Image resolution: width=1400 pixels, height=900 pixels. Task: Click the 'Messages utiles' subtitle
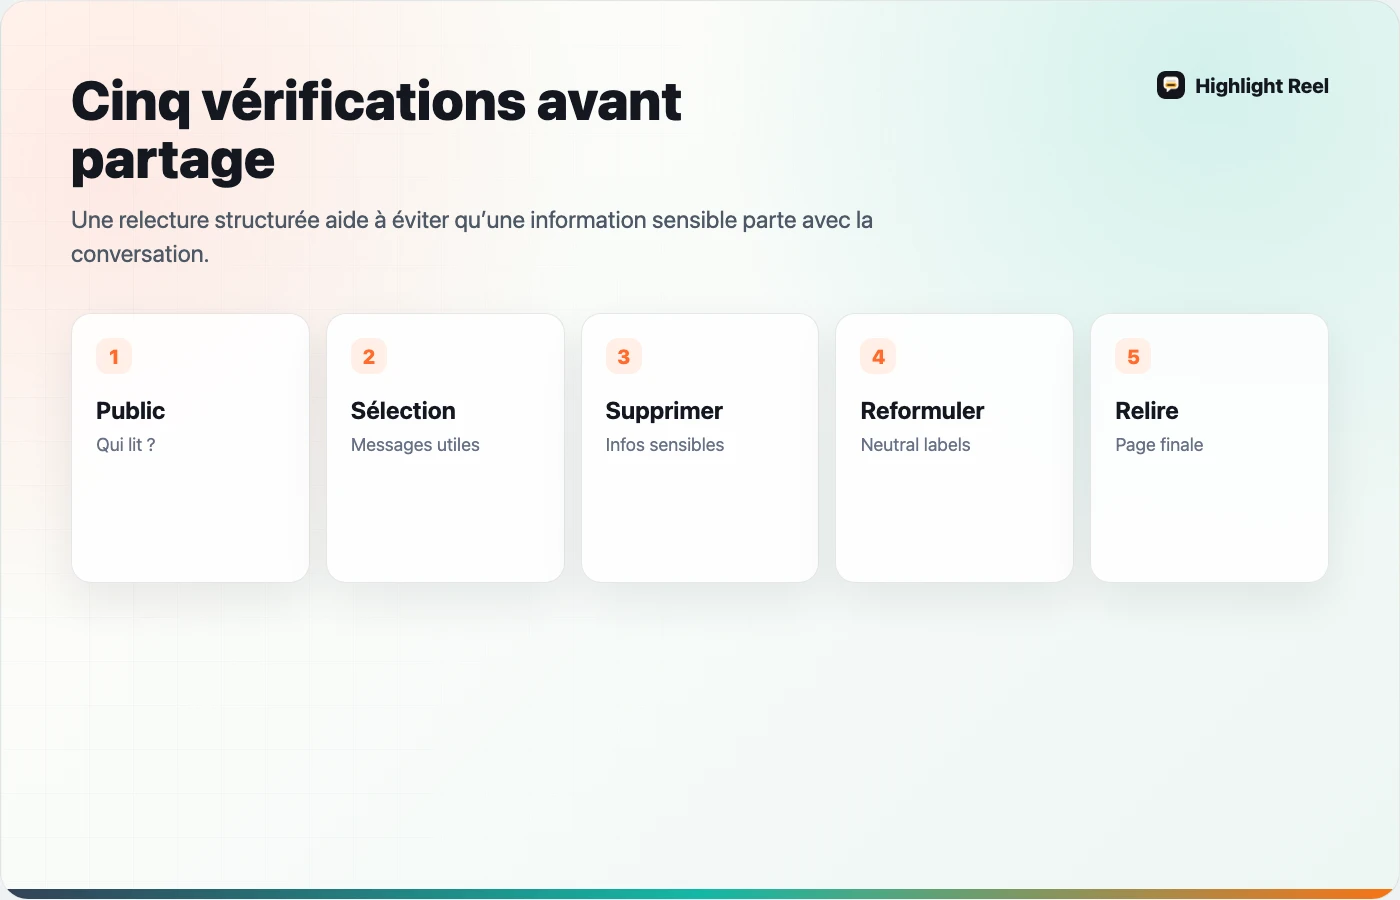click(x=415, y=445)
